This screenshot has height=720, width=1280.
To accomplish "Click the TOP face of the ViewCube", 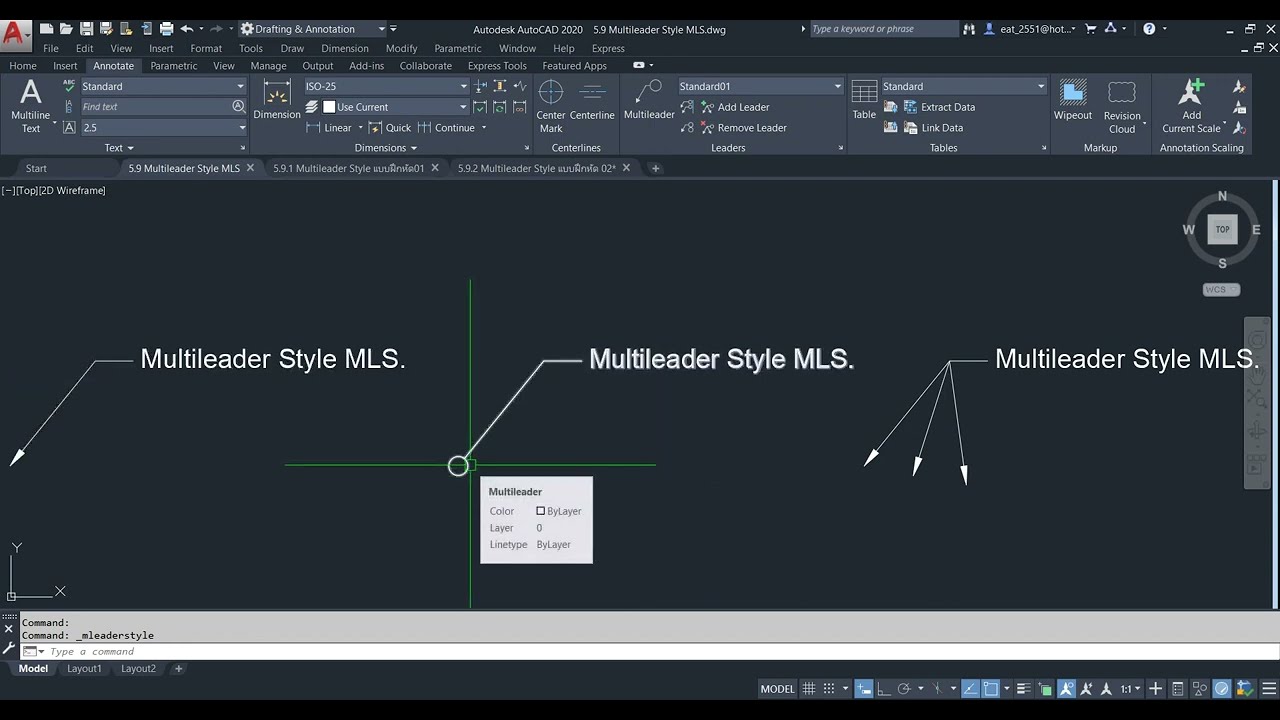I will click(1222, 229).
